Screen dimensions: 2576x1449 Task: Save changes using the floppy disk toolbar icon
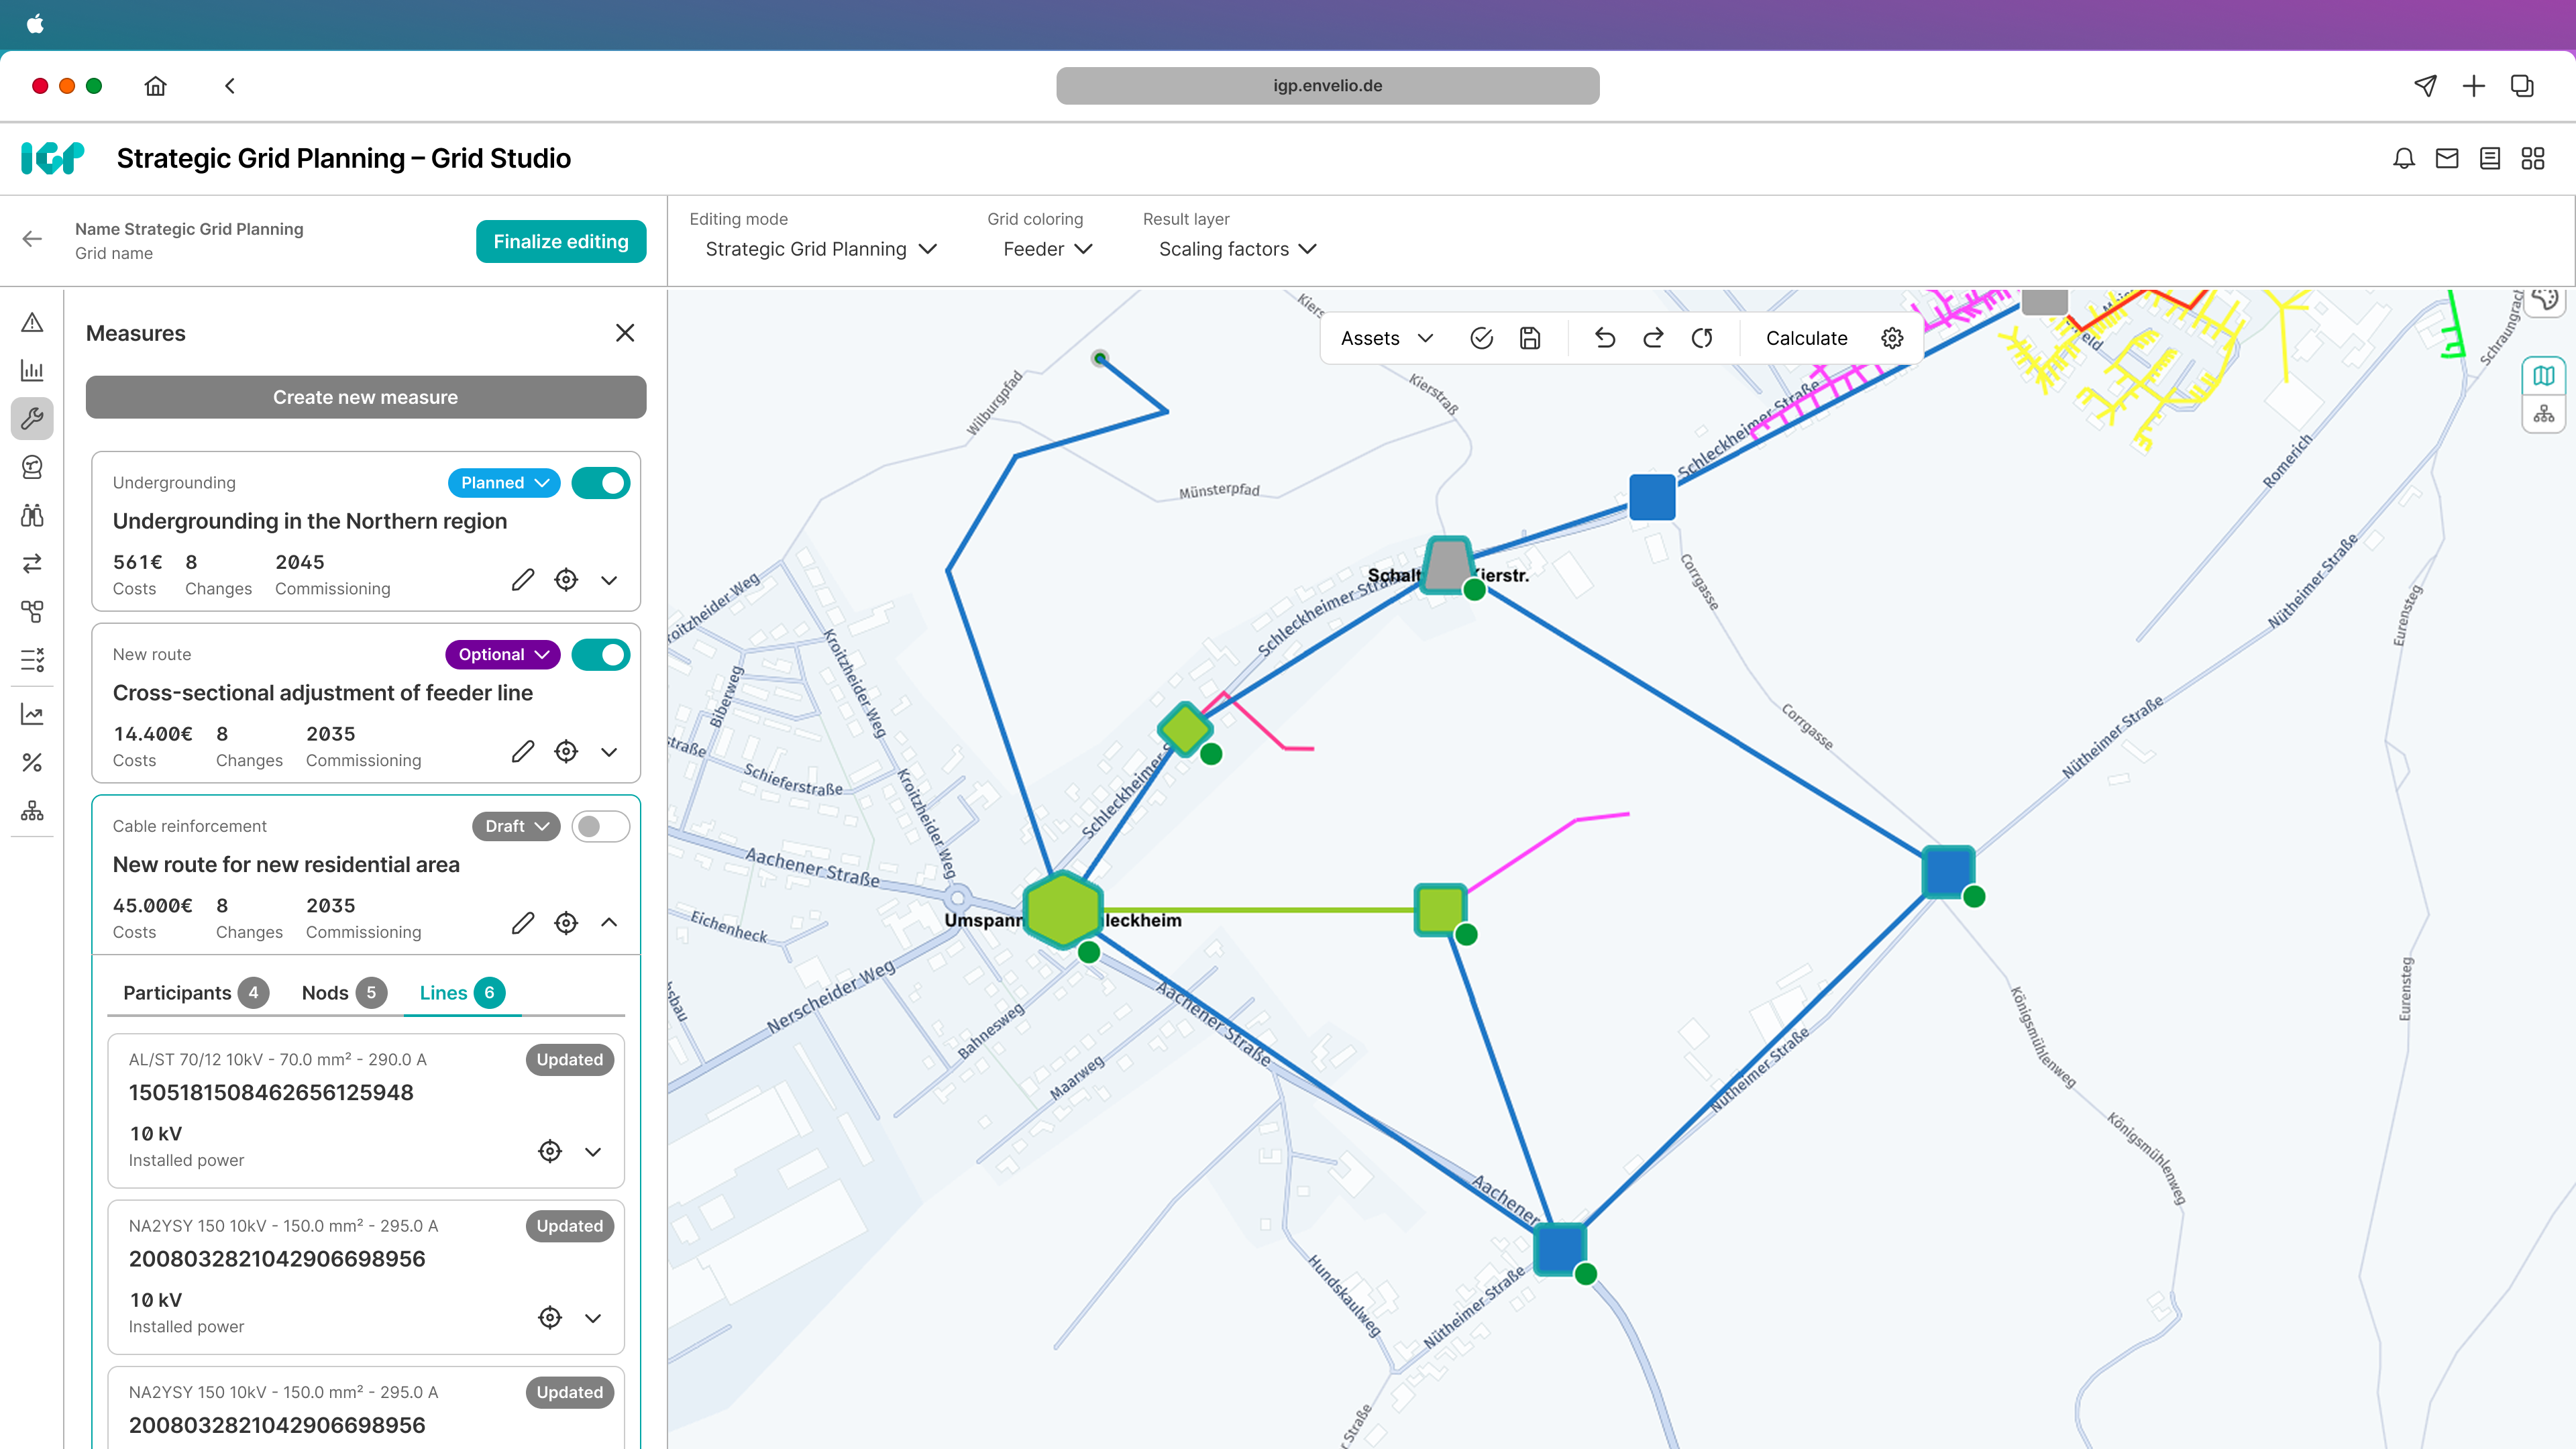1530,338
